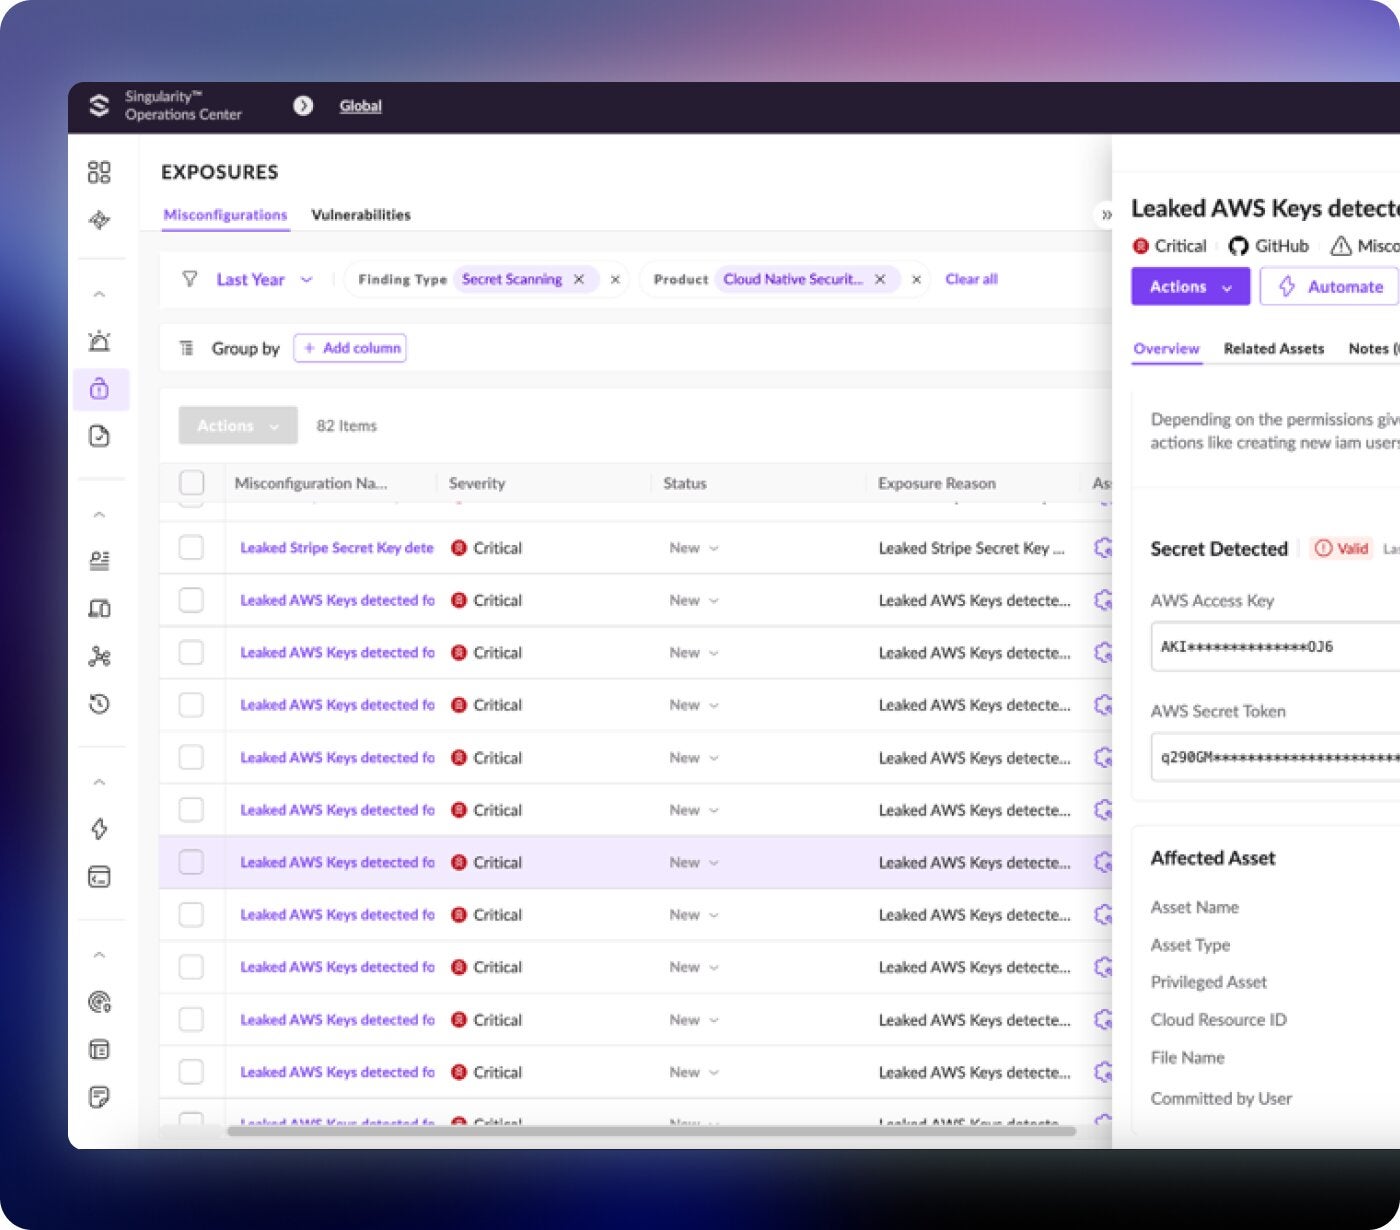Expand the Actions dropdown in details panel

click(1190, 287)
